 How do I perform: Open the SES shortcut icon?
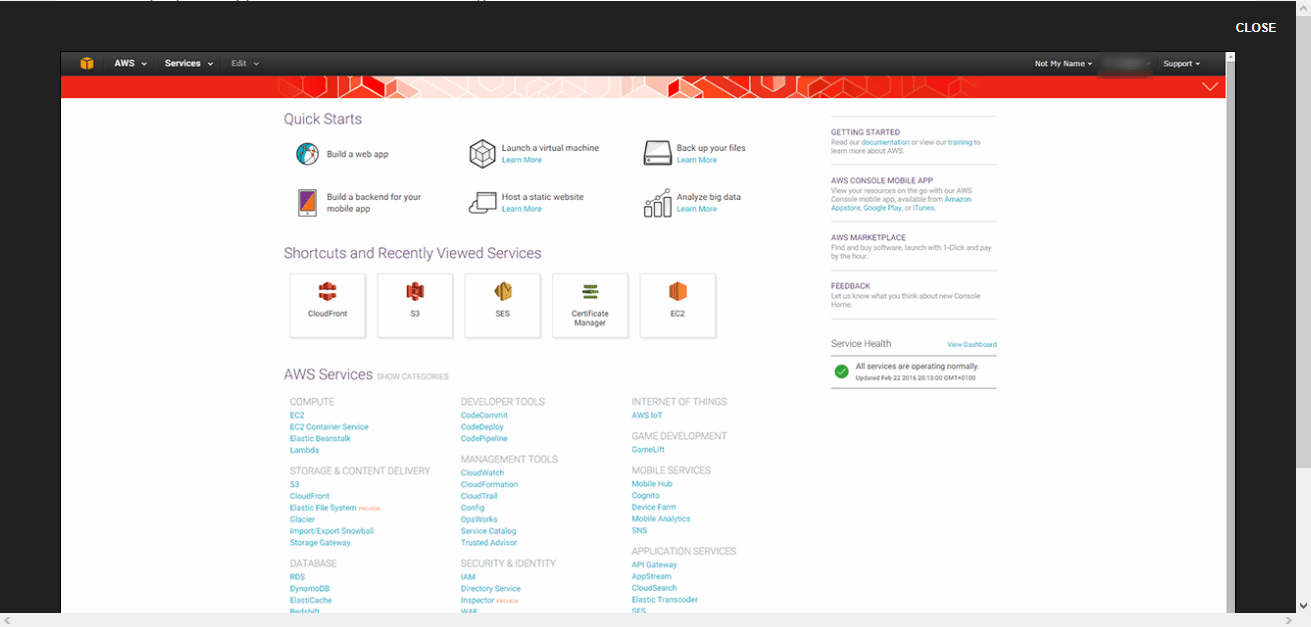pos(503,291)
